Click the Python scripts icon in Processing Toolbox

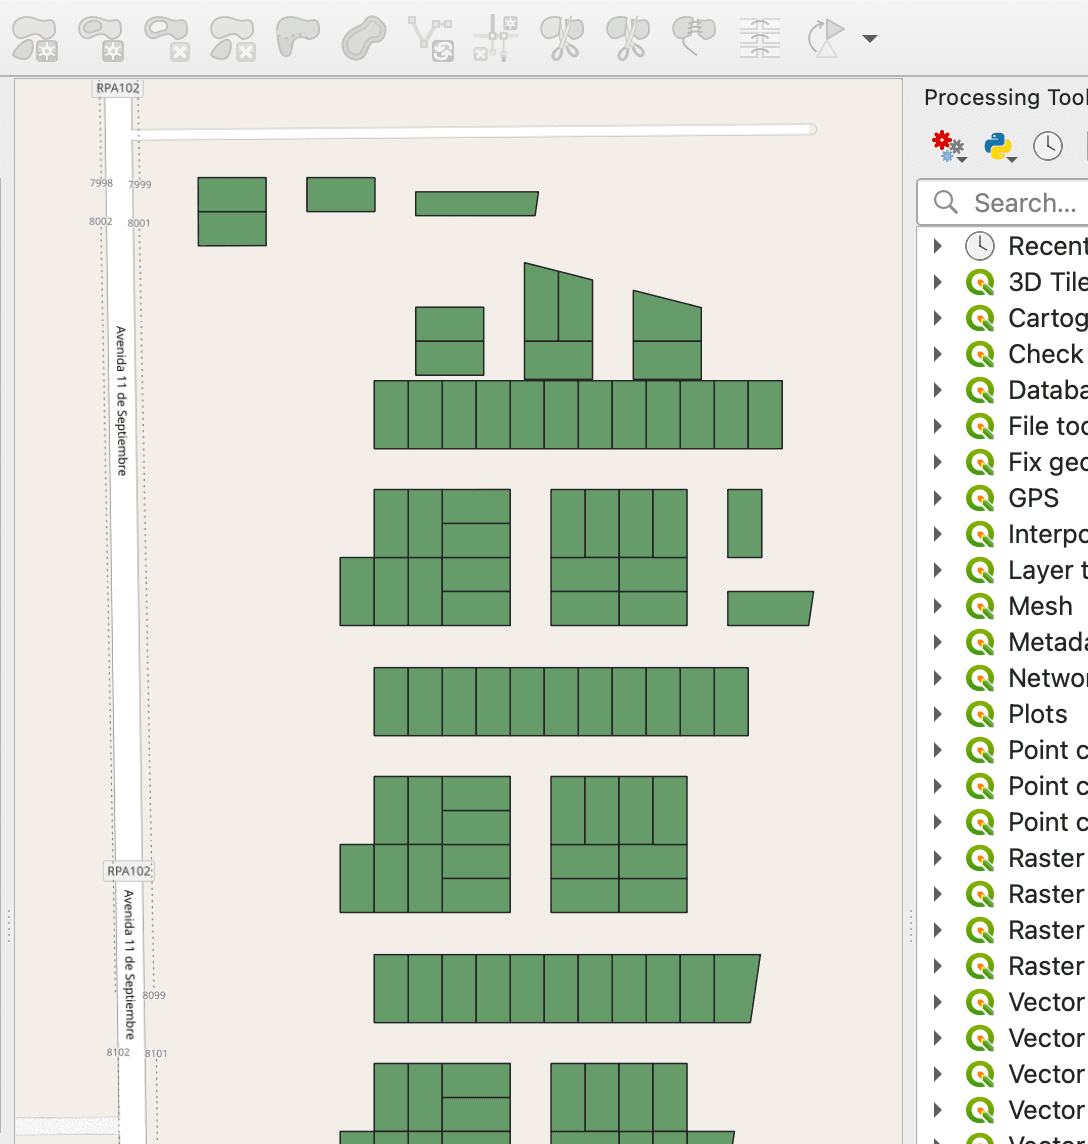(994, 146)
